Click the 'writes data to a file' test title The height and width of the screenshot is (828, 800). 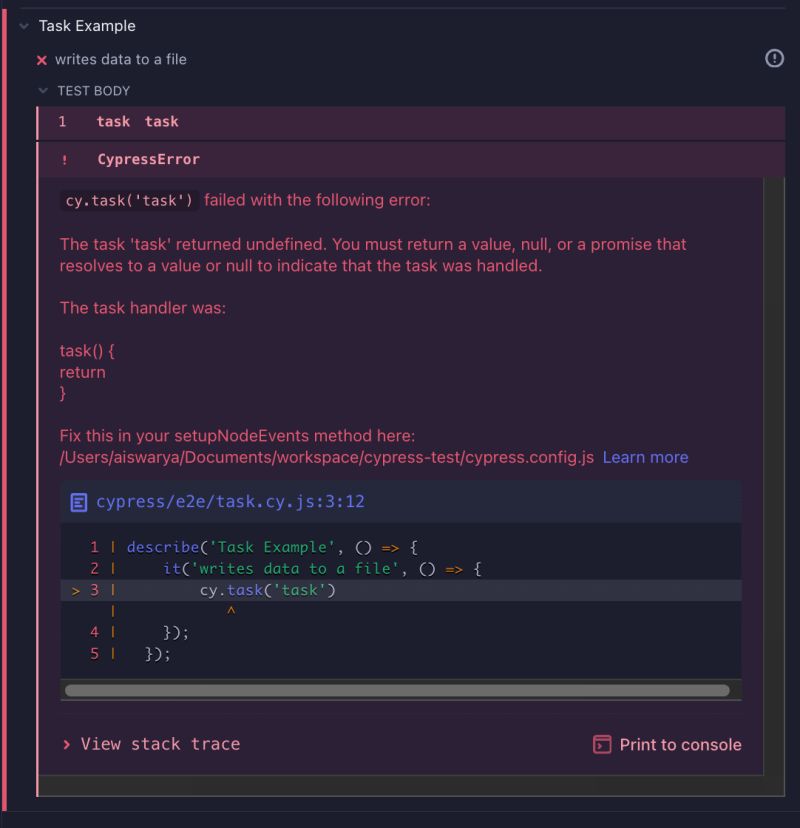click(121, 60)
